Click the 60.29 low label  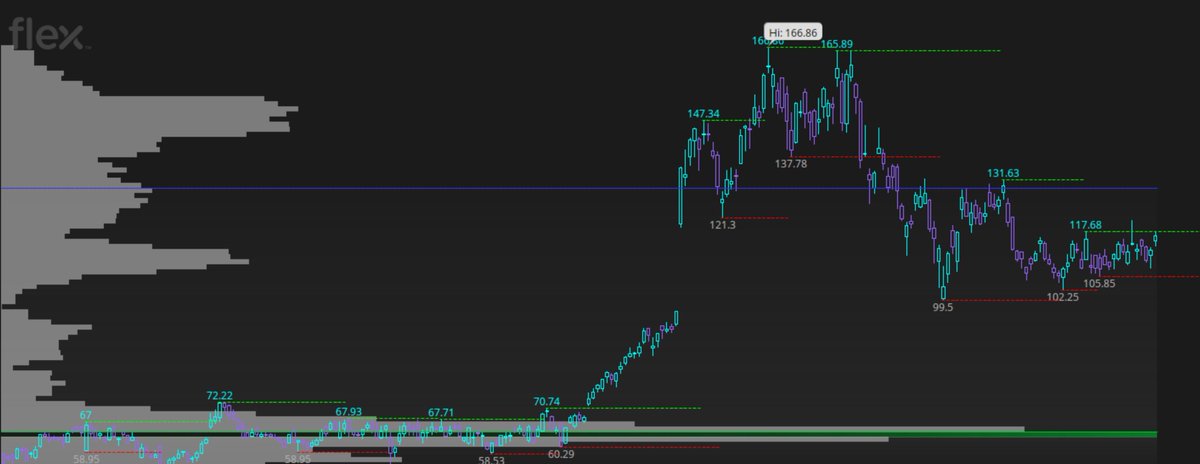click(x=561, y=453)
